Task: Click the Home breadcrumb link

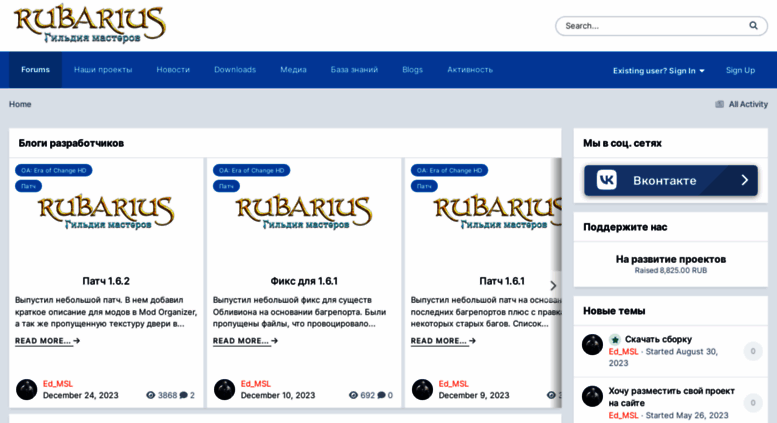Action: [20, 104]
